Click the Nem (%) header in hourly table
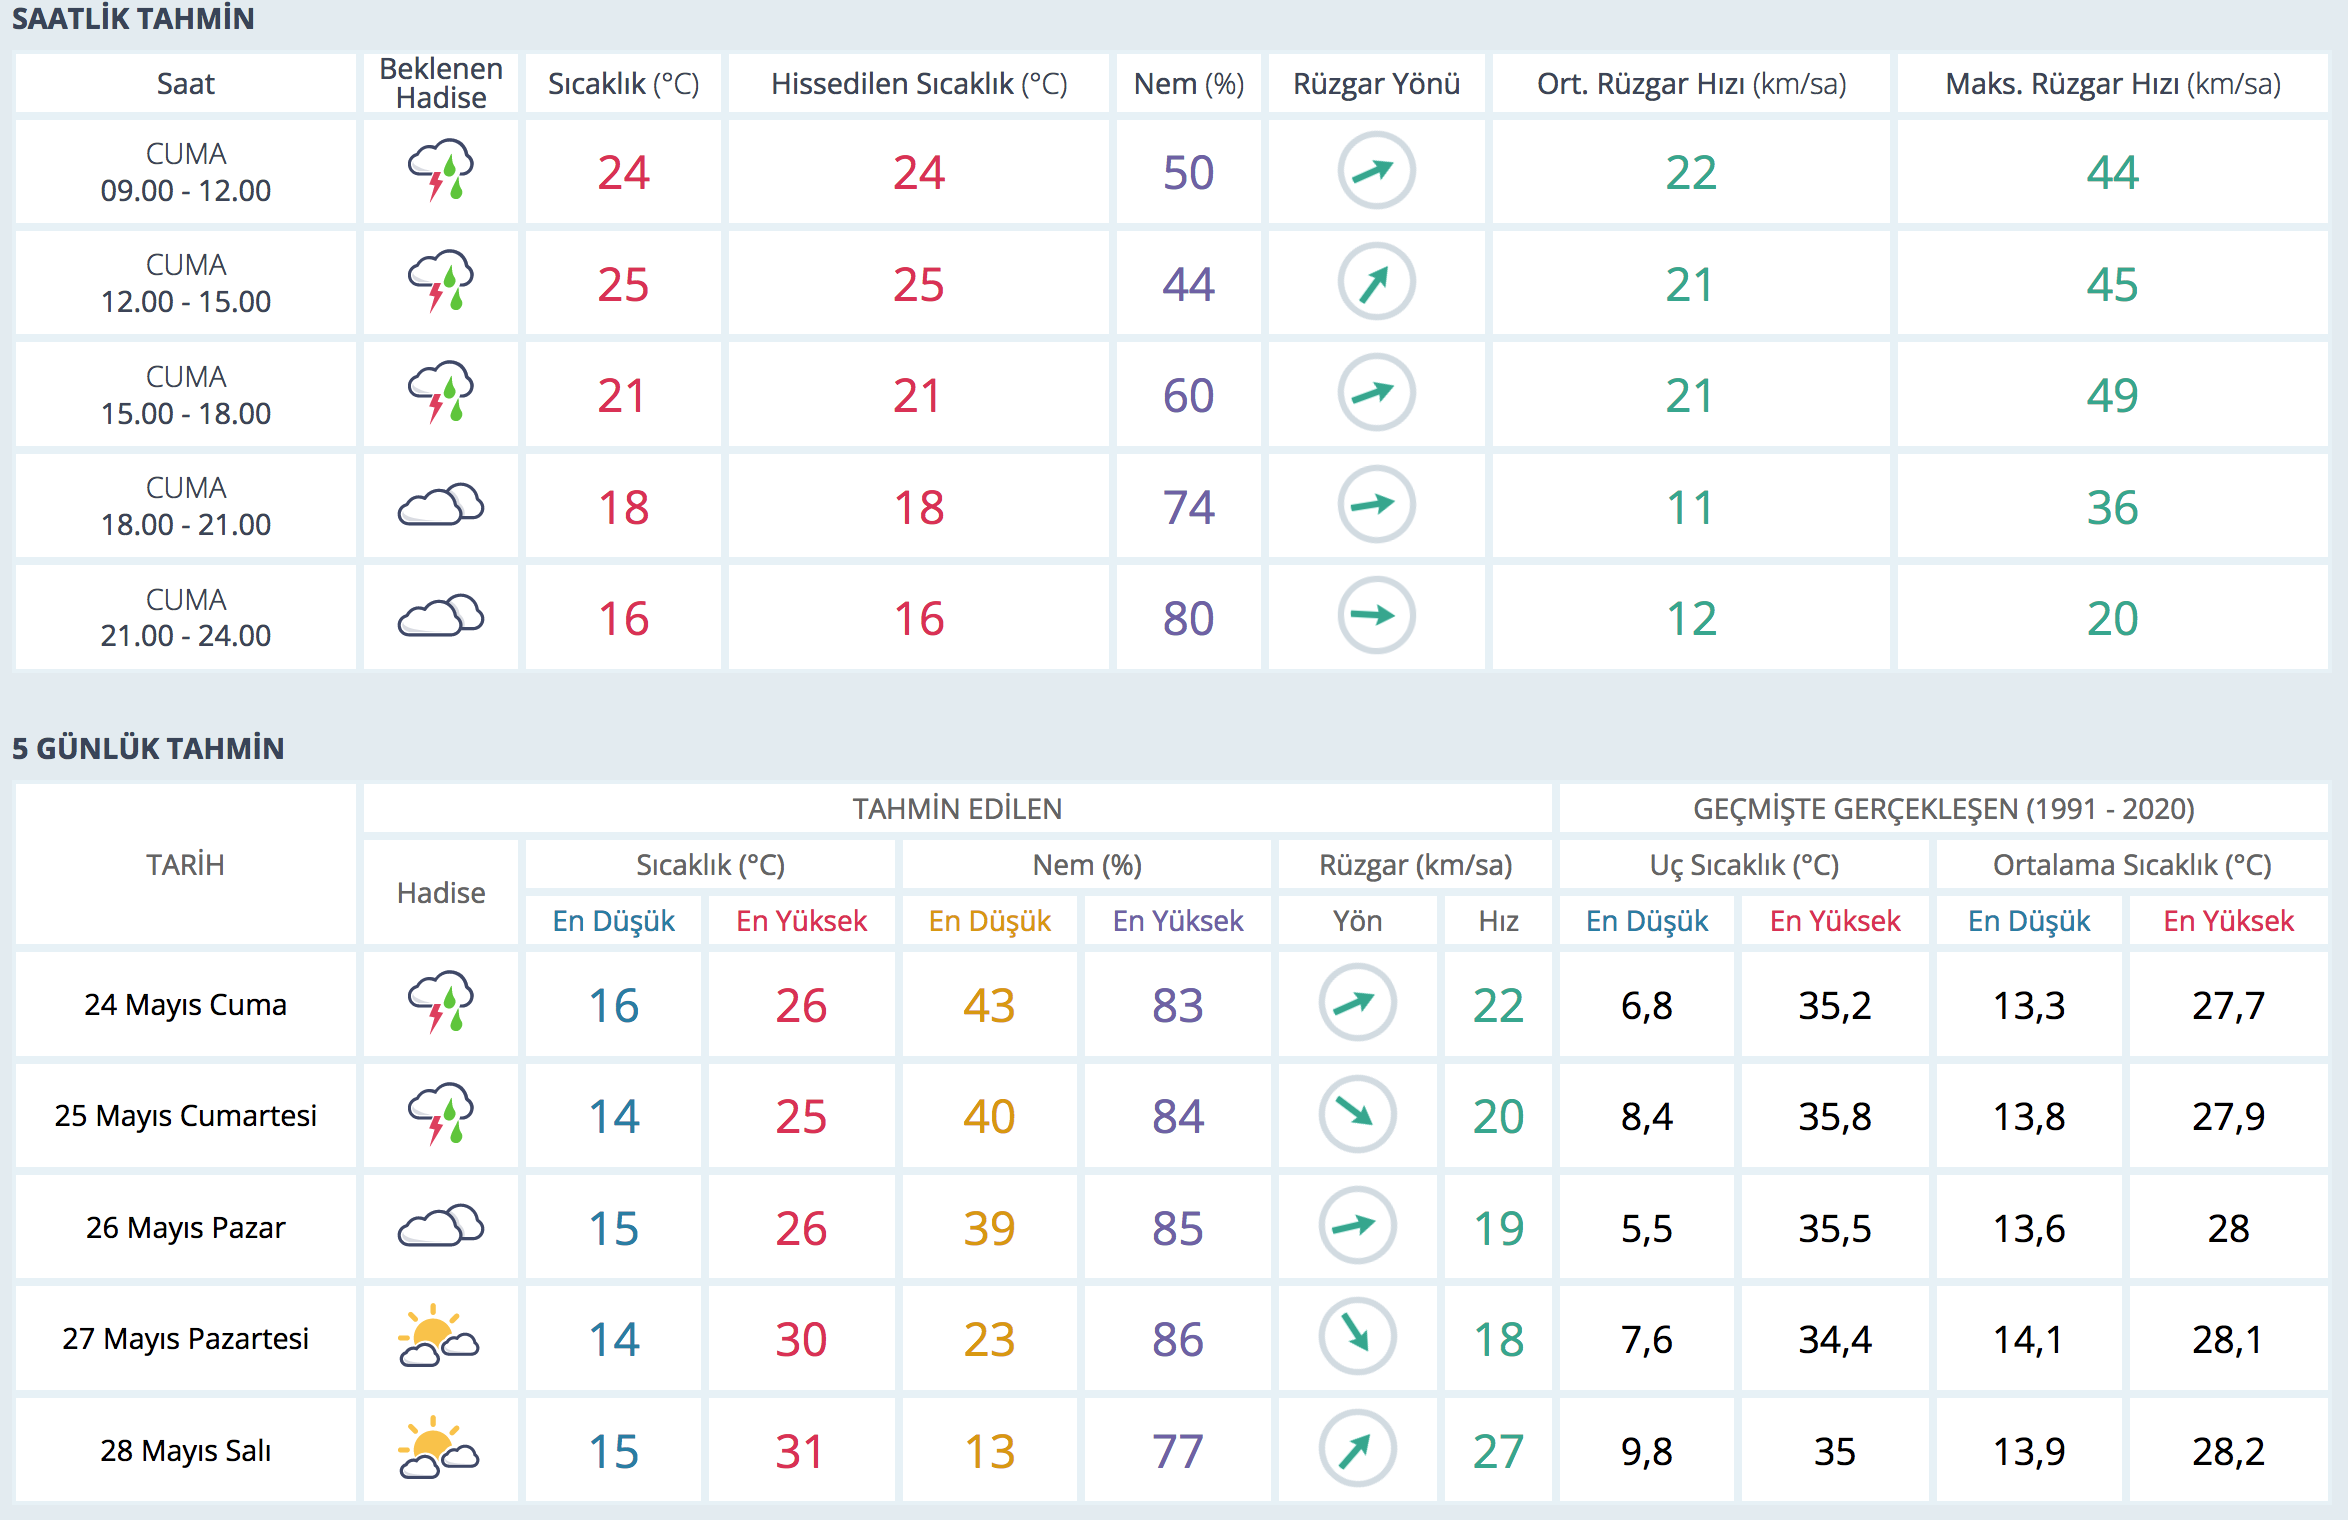 pos(1188,84)
